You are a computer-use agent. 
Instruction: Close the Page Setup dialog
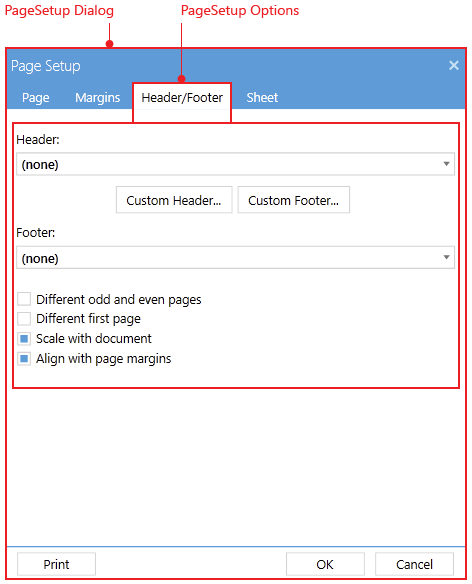[453, 66]
